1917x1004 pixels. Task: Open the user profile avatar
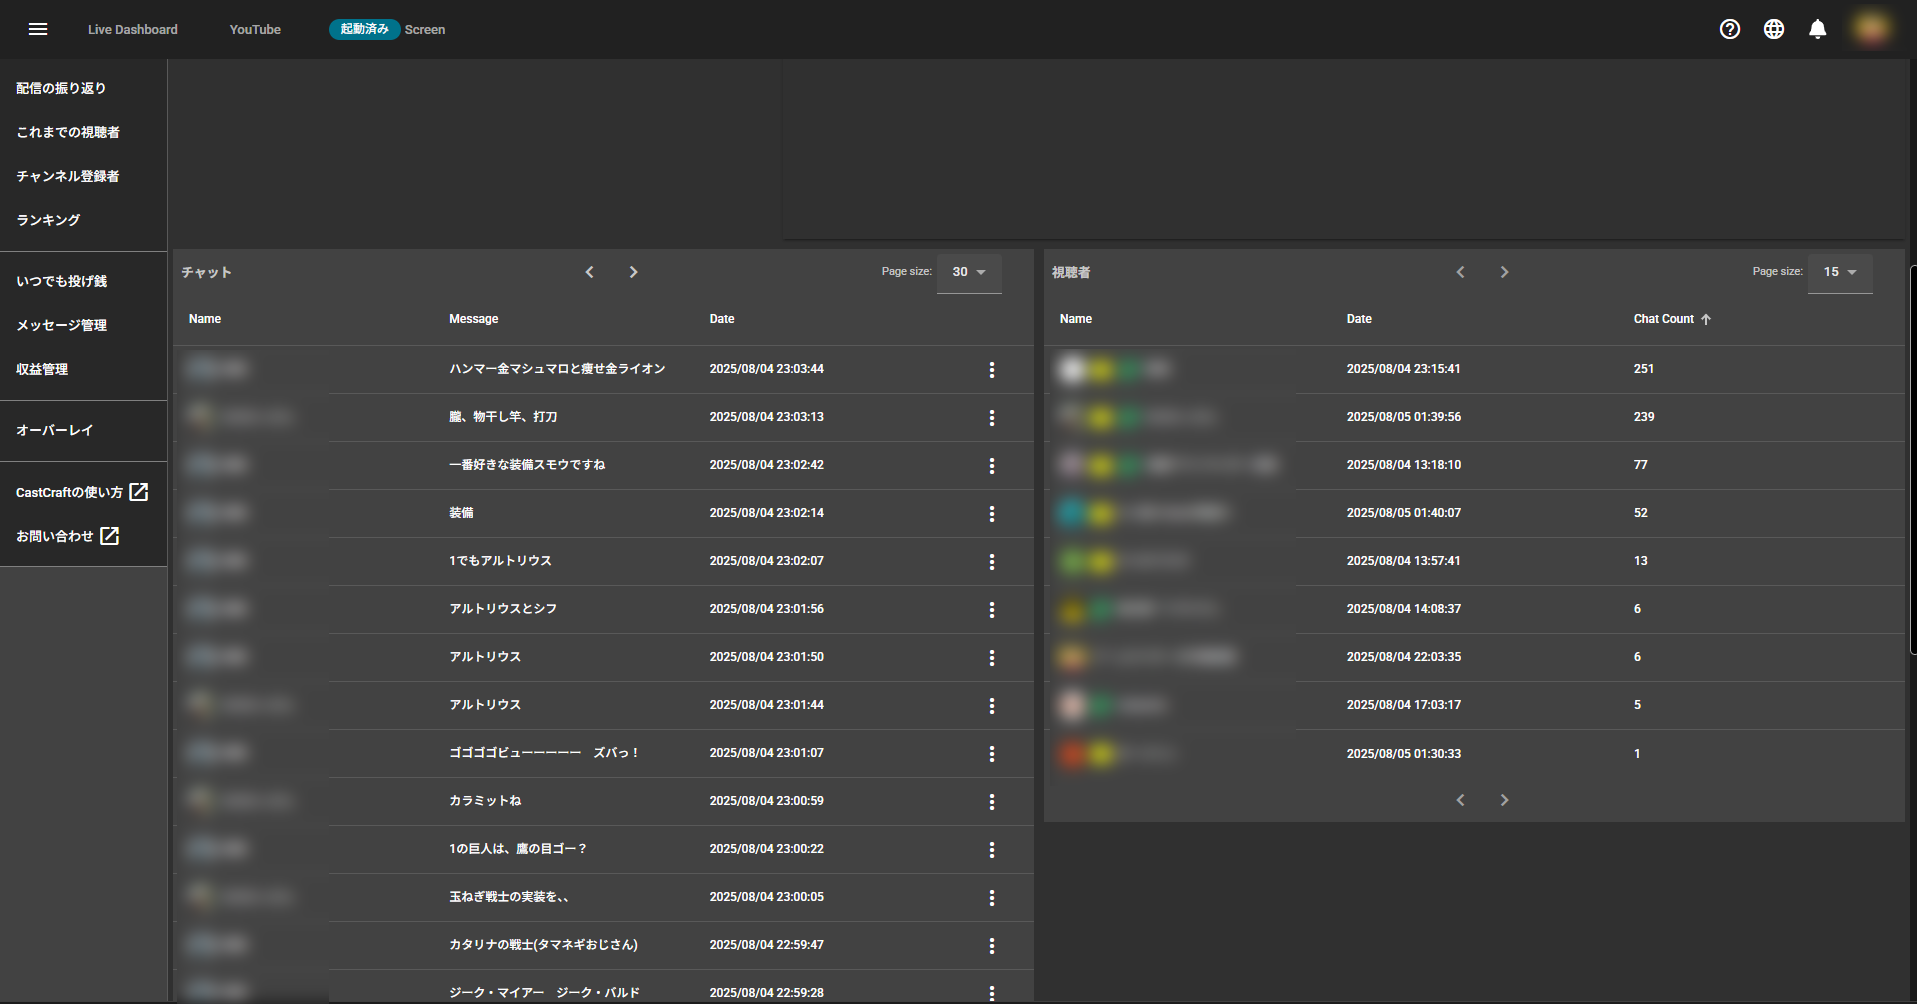tap(1872, 29)
